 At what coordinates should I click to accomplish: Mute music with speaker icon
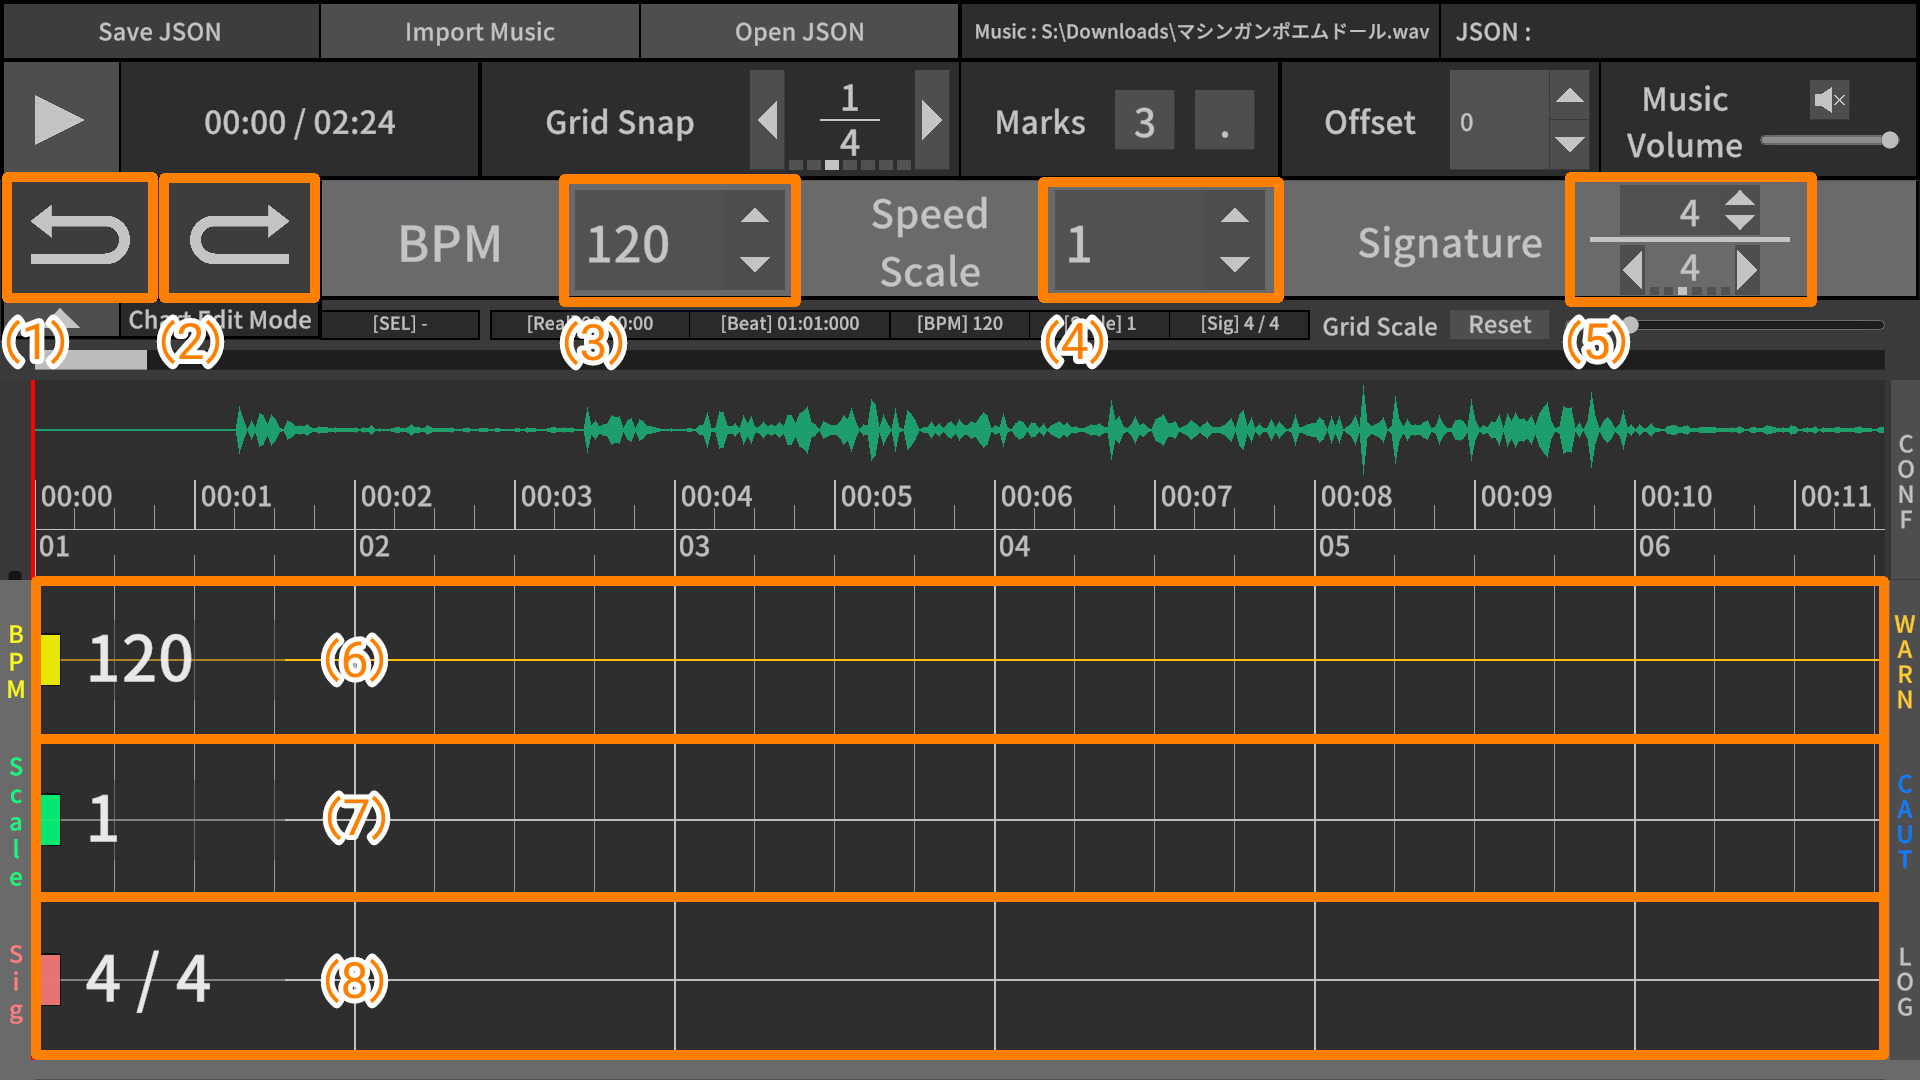(x=1829, y=99)
